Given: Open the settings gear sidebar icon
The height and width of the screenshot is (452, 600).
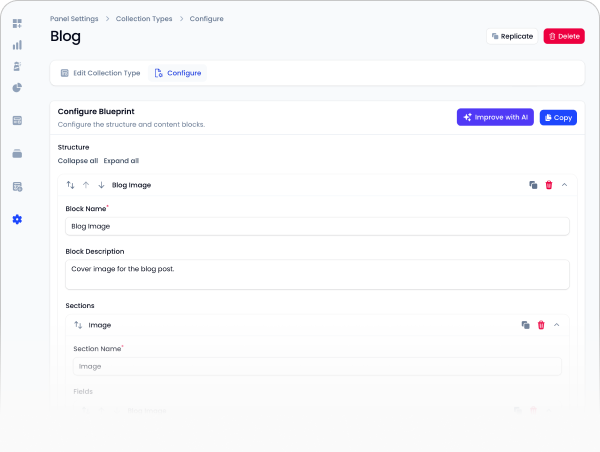Looking at the screenshot, I should (17, 219).
